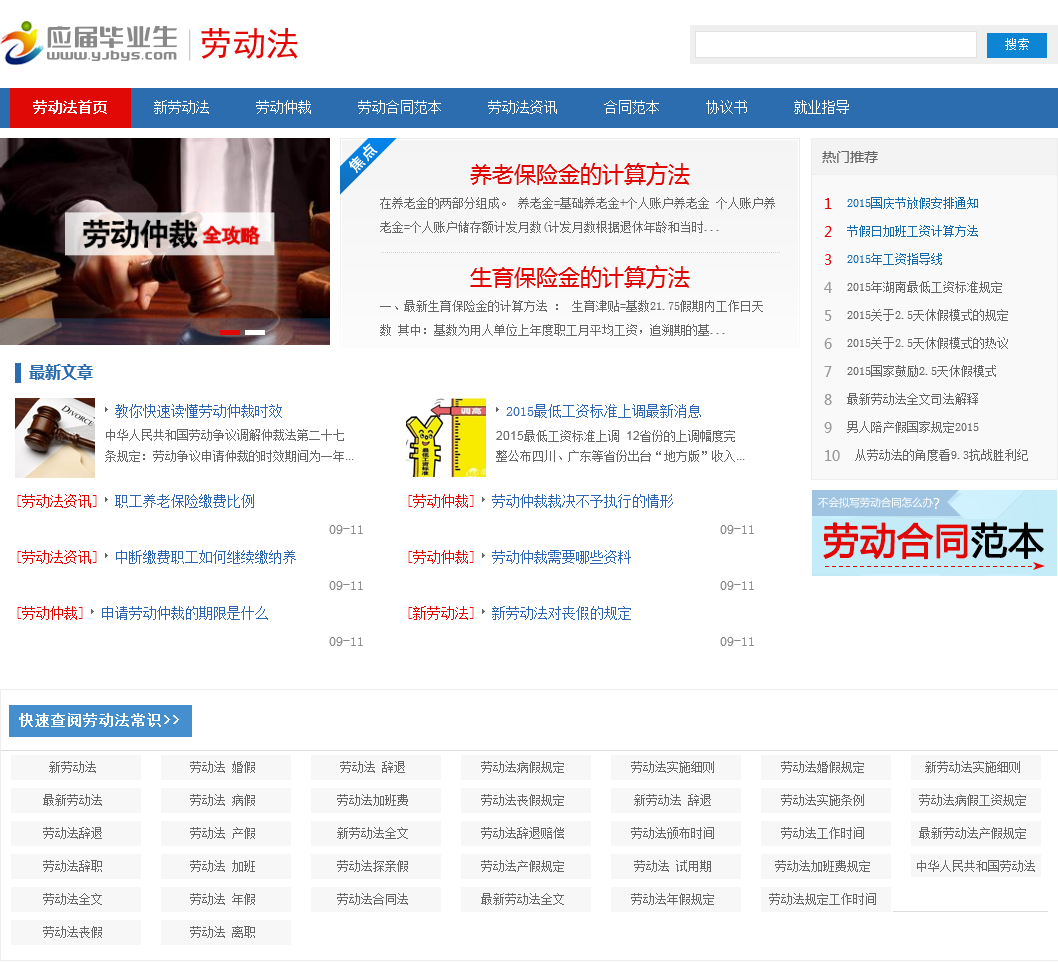
Task: Open 协议书 in the navigation bar
Action: point(726,107)
